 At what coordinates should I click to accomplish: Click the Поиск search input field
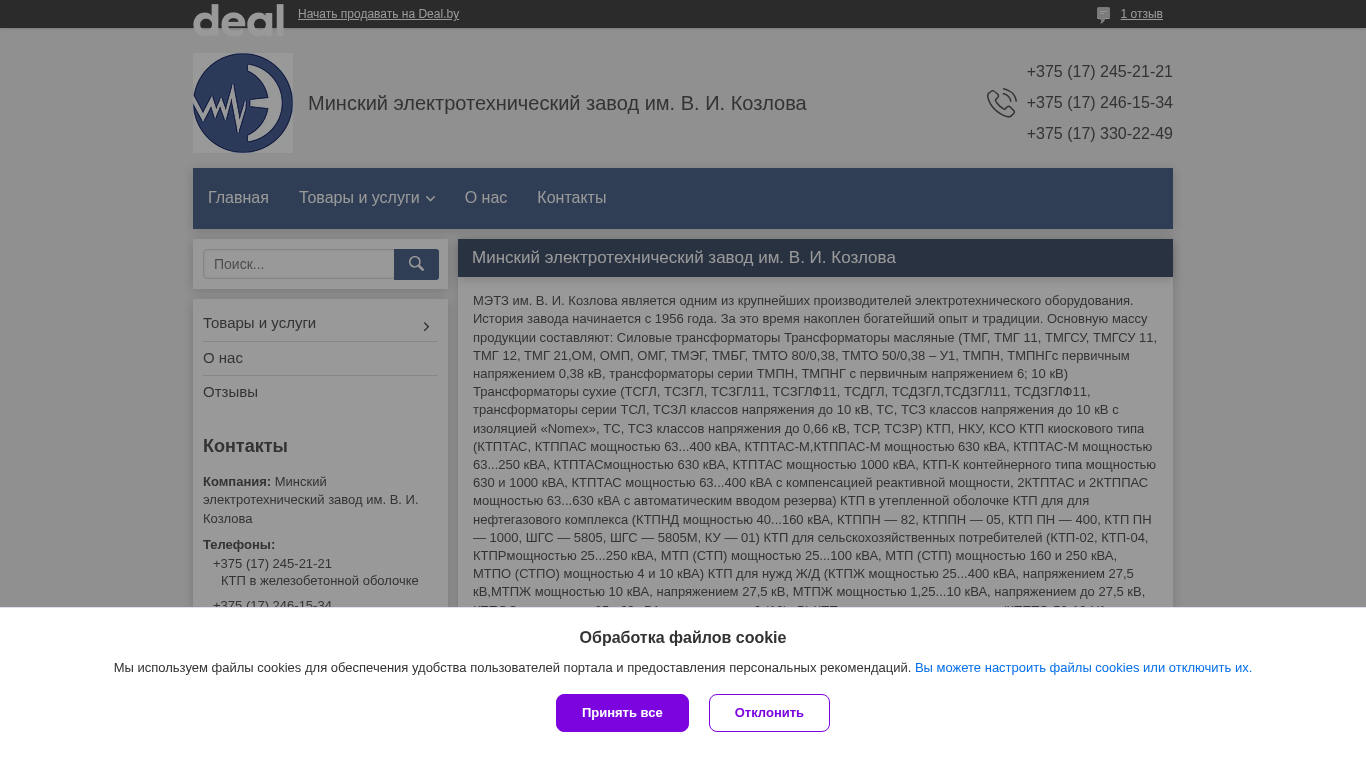[x=299, y=264]
